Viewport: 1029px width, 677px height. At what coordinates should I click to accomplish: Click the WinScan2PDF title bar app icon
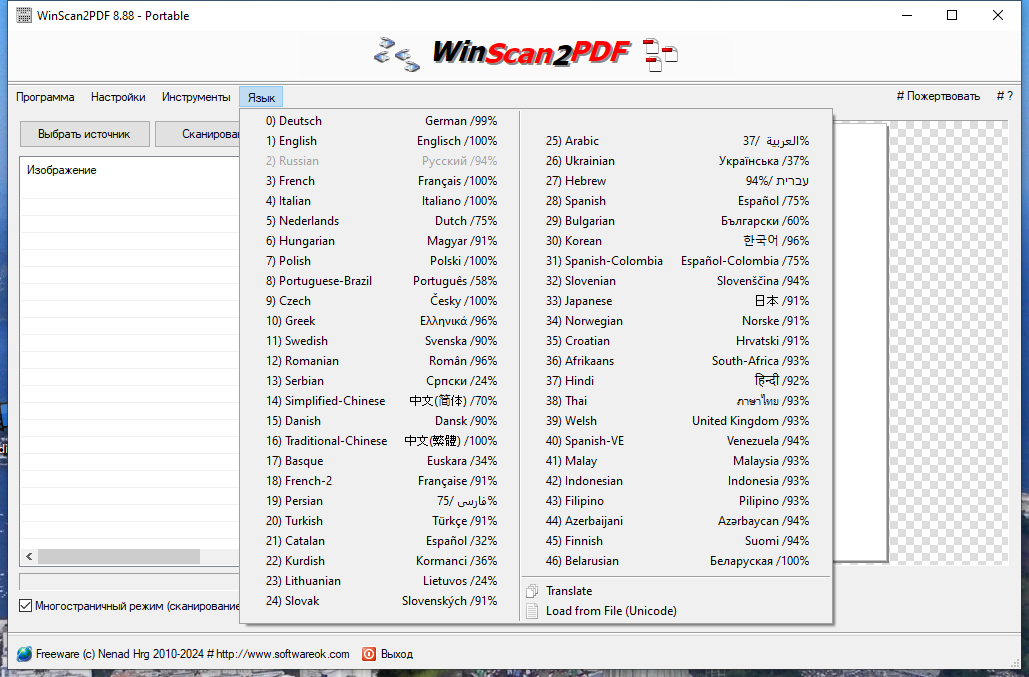24,15
